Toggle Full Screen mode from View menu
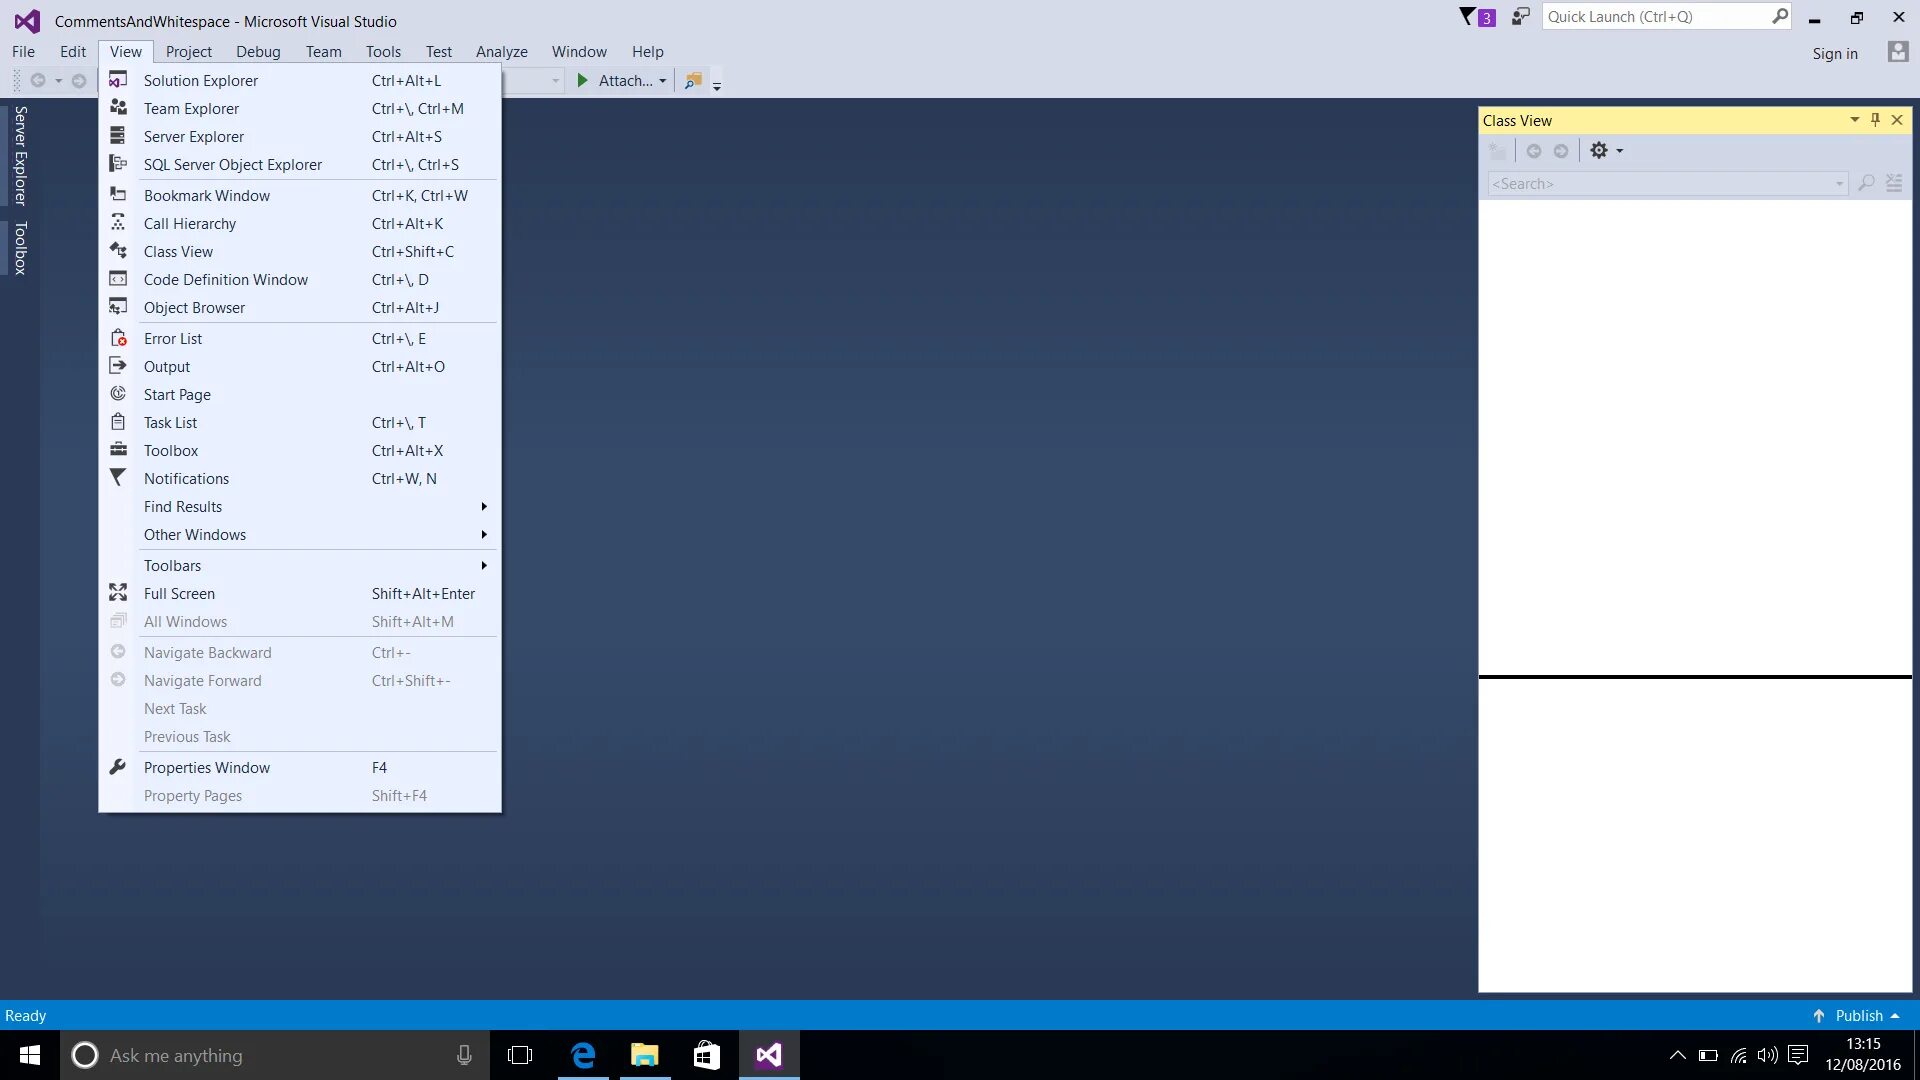 179,594
